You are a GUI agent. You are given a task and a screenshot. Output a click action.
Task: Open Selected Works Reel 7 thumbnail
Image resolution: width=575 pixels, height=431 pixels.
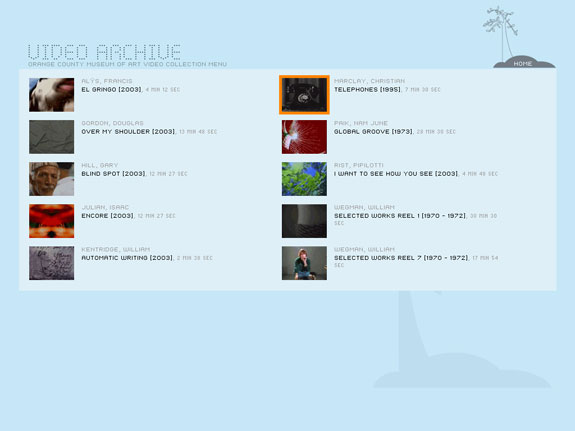[x=304, y=263]
